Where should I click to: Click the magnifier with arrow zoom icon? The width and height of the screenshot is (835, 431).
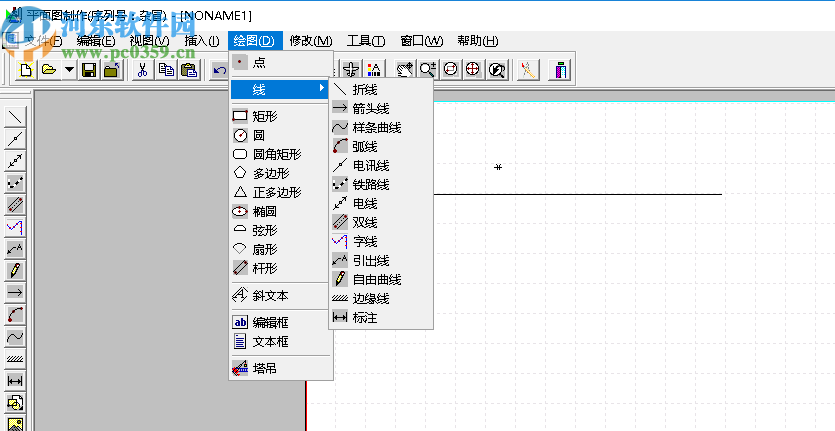pos(497,70)
